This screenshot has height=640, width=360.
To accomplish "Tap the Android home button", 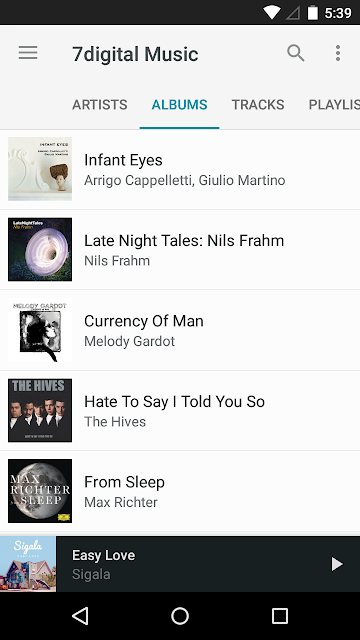I will pos(180,616).
